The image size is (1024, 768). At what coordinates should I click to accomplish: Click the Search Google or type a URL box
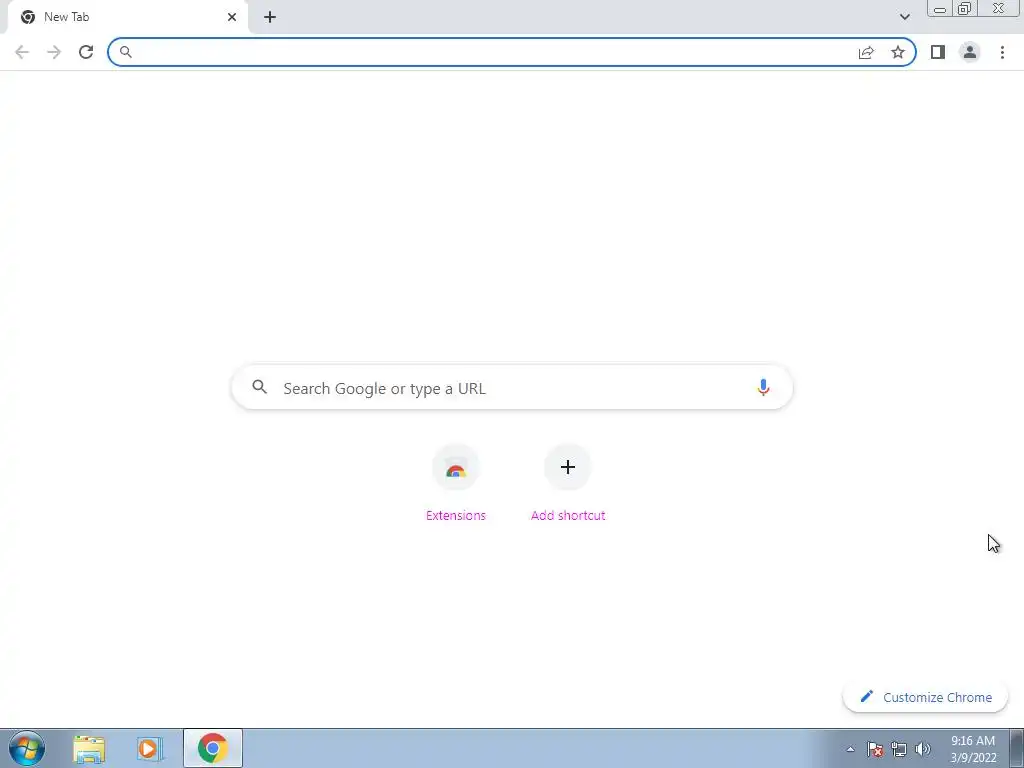coord(512,388)
